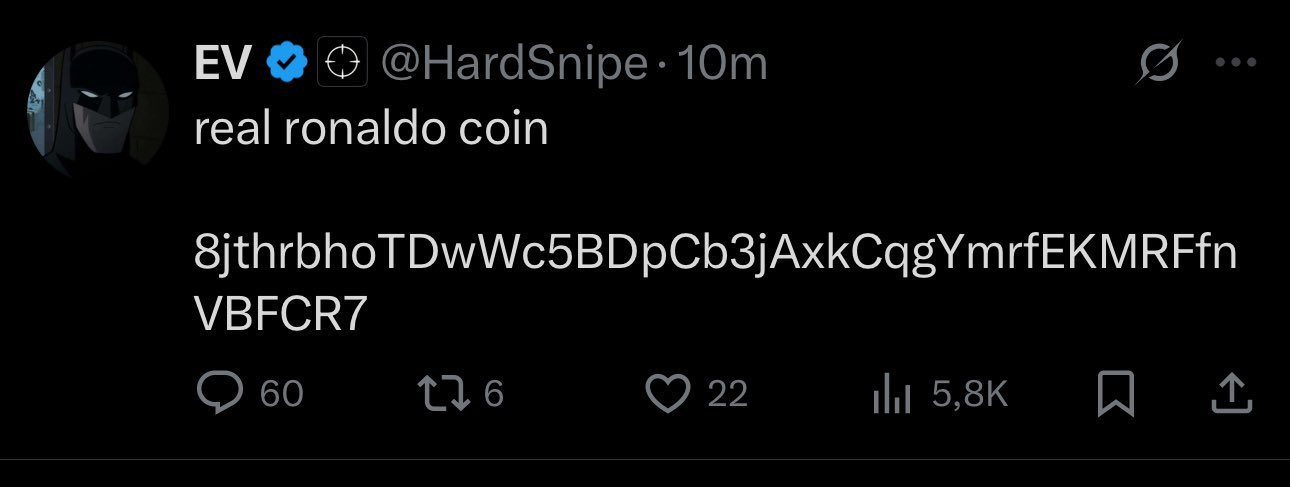Click the Grok slashed-circle icon
The image size is (1290, 487).
pos(1163,62)
